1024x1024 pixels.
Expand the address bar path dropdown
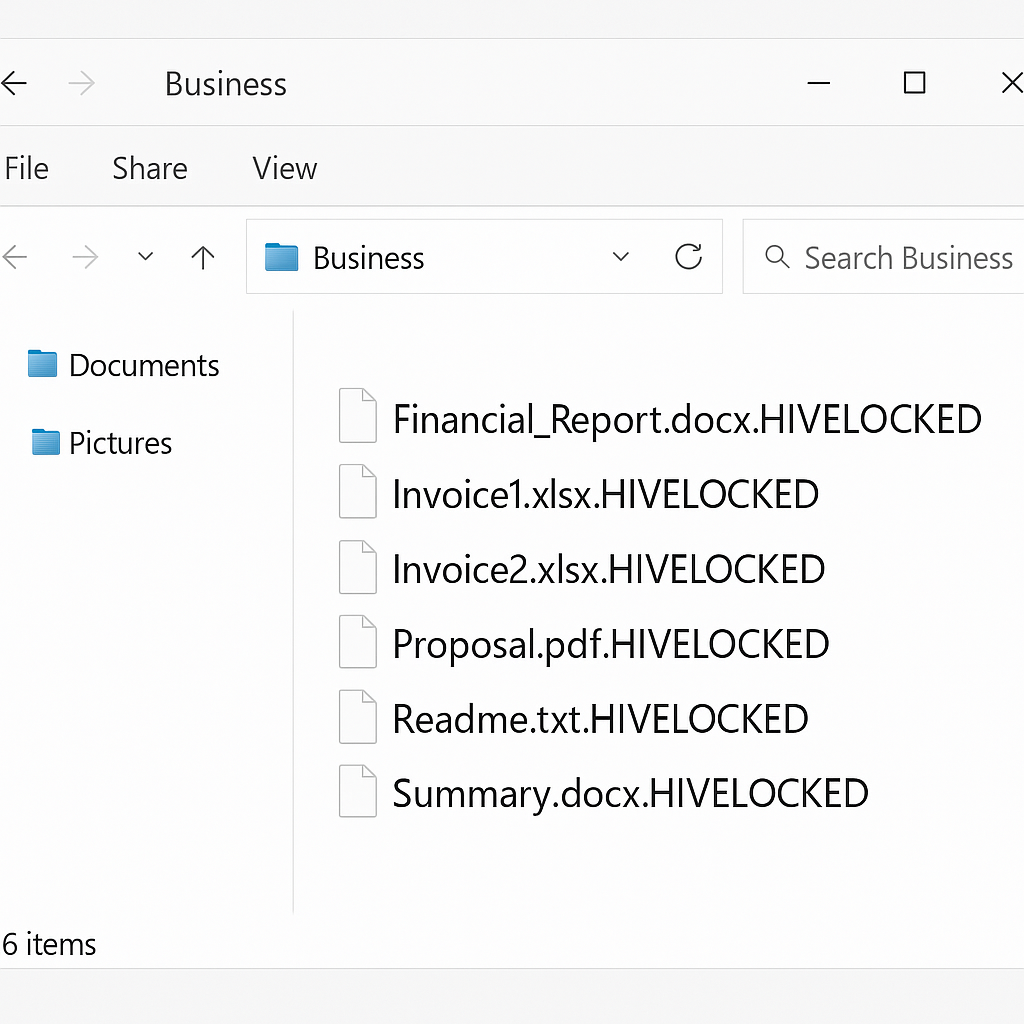[620, 258]
